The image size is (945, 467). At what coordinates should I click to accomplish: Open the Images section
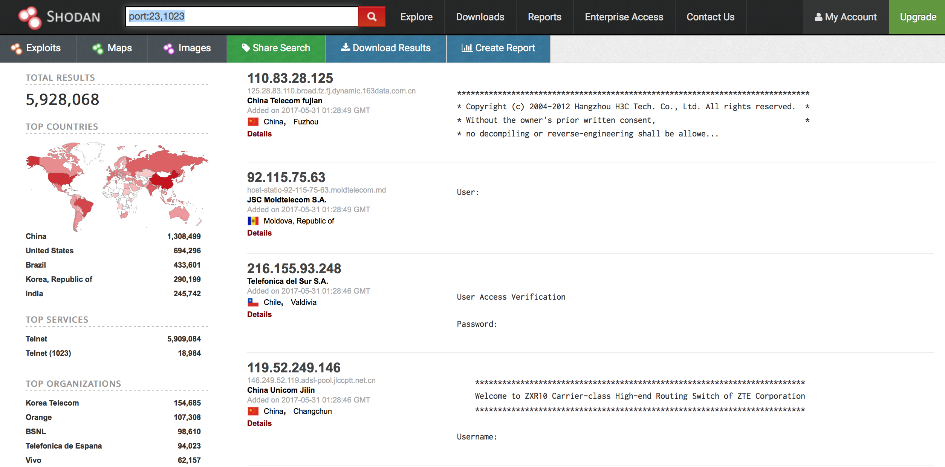[x=187, y=48]
